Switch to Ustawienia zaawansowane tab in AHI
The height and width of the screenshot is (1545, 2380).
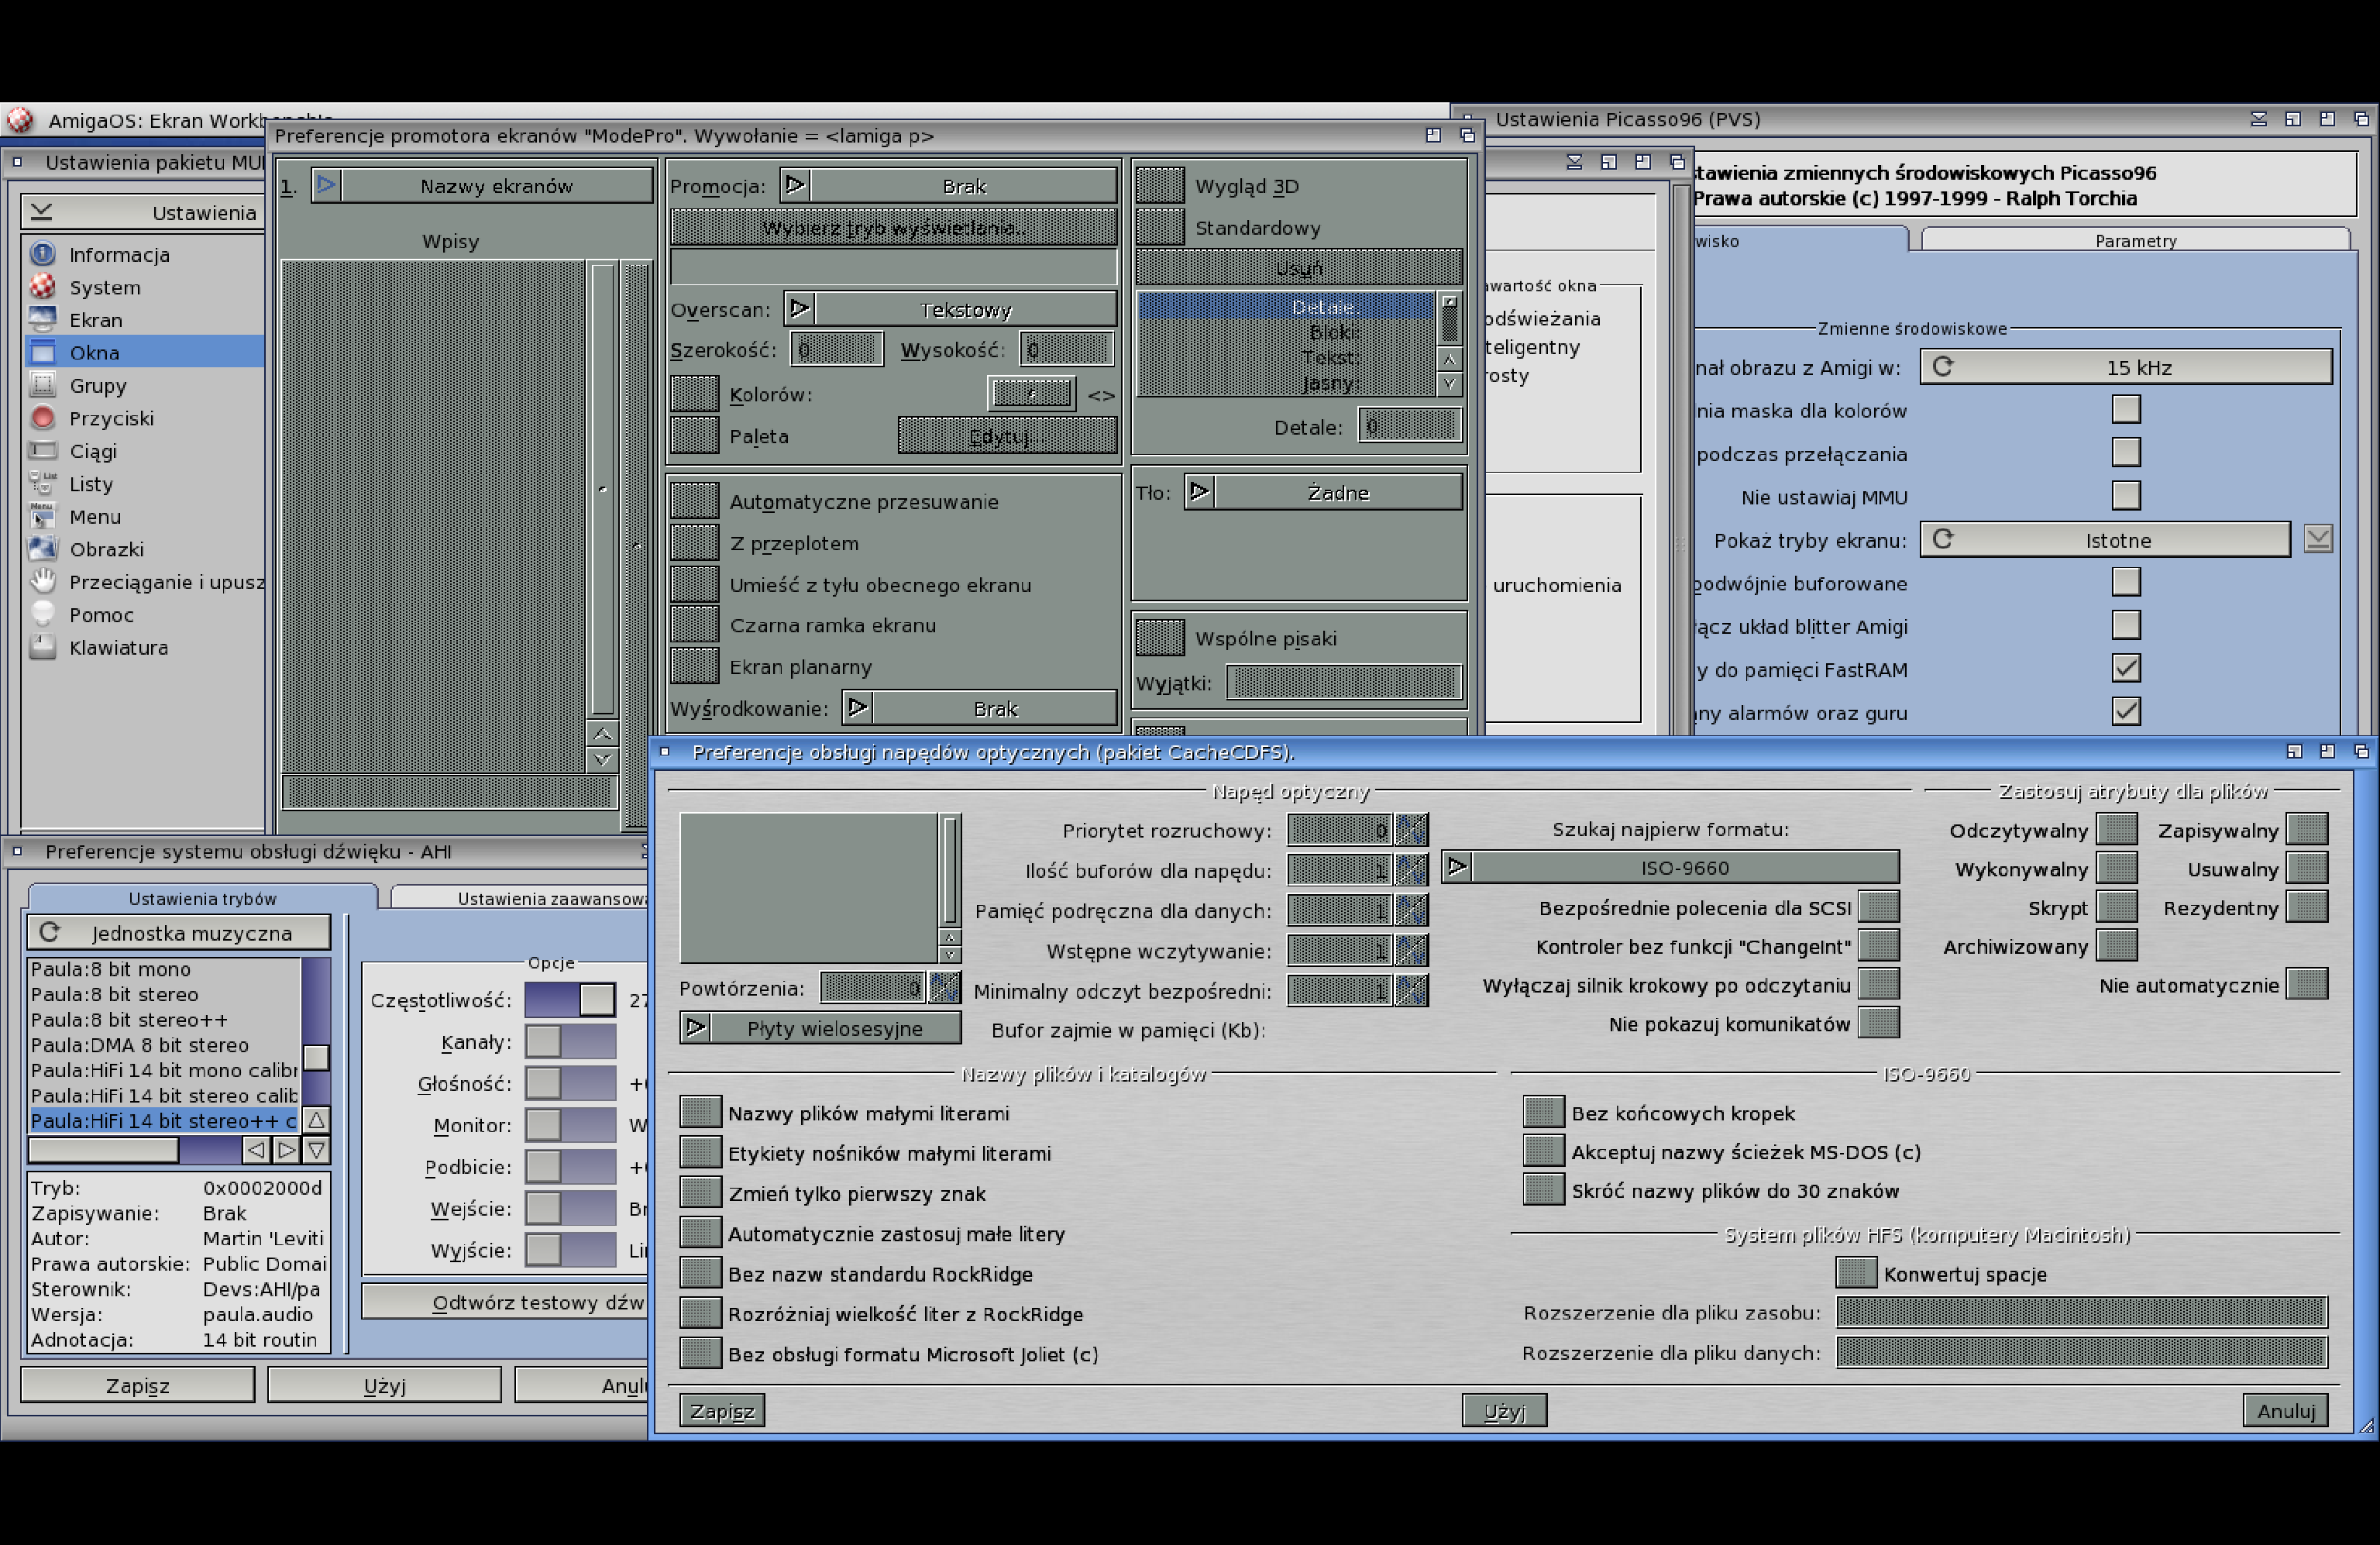520,898
